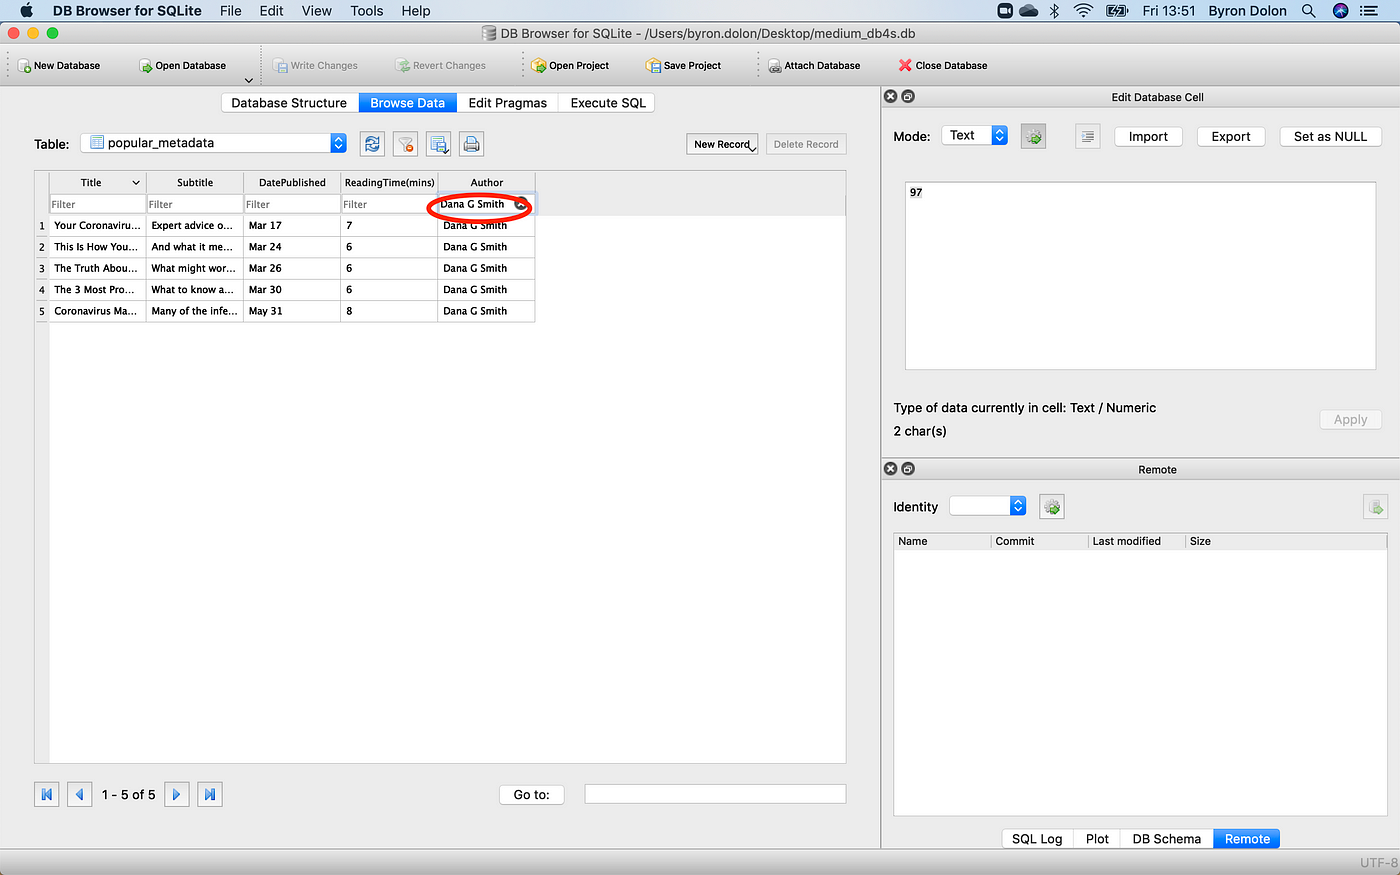Go to the Execute SQL tab
Image resolution: width=1400 pixels, height=875 pixels.
click(x=608, y=103)
